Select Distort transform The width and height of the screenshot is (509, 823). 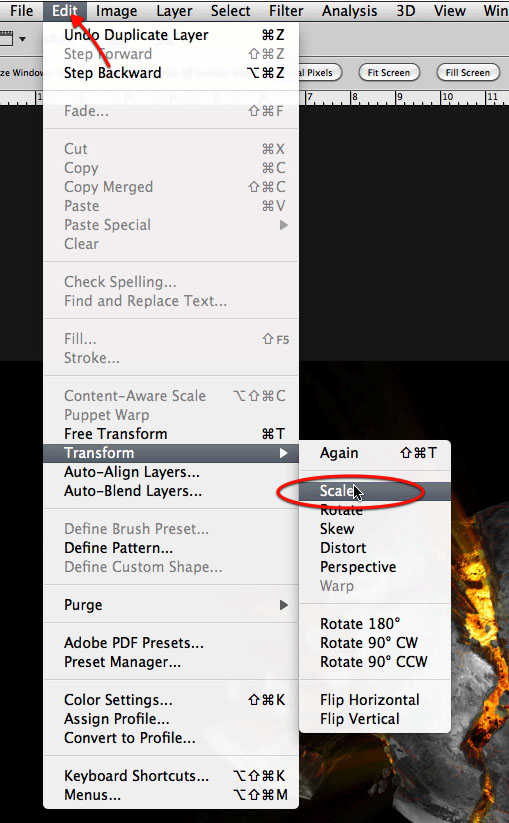click(x=375, y=547)
